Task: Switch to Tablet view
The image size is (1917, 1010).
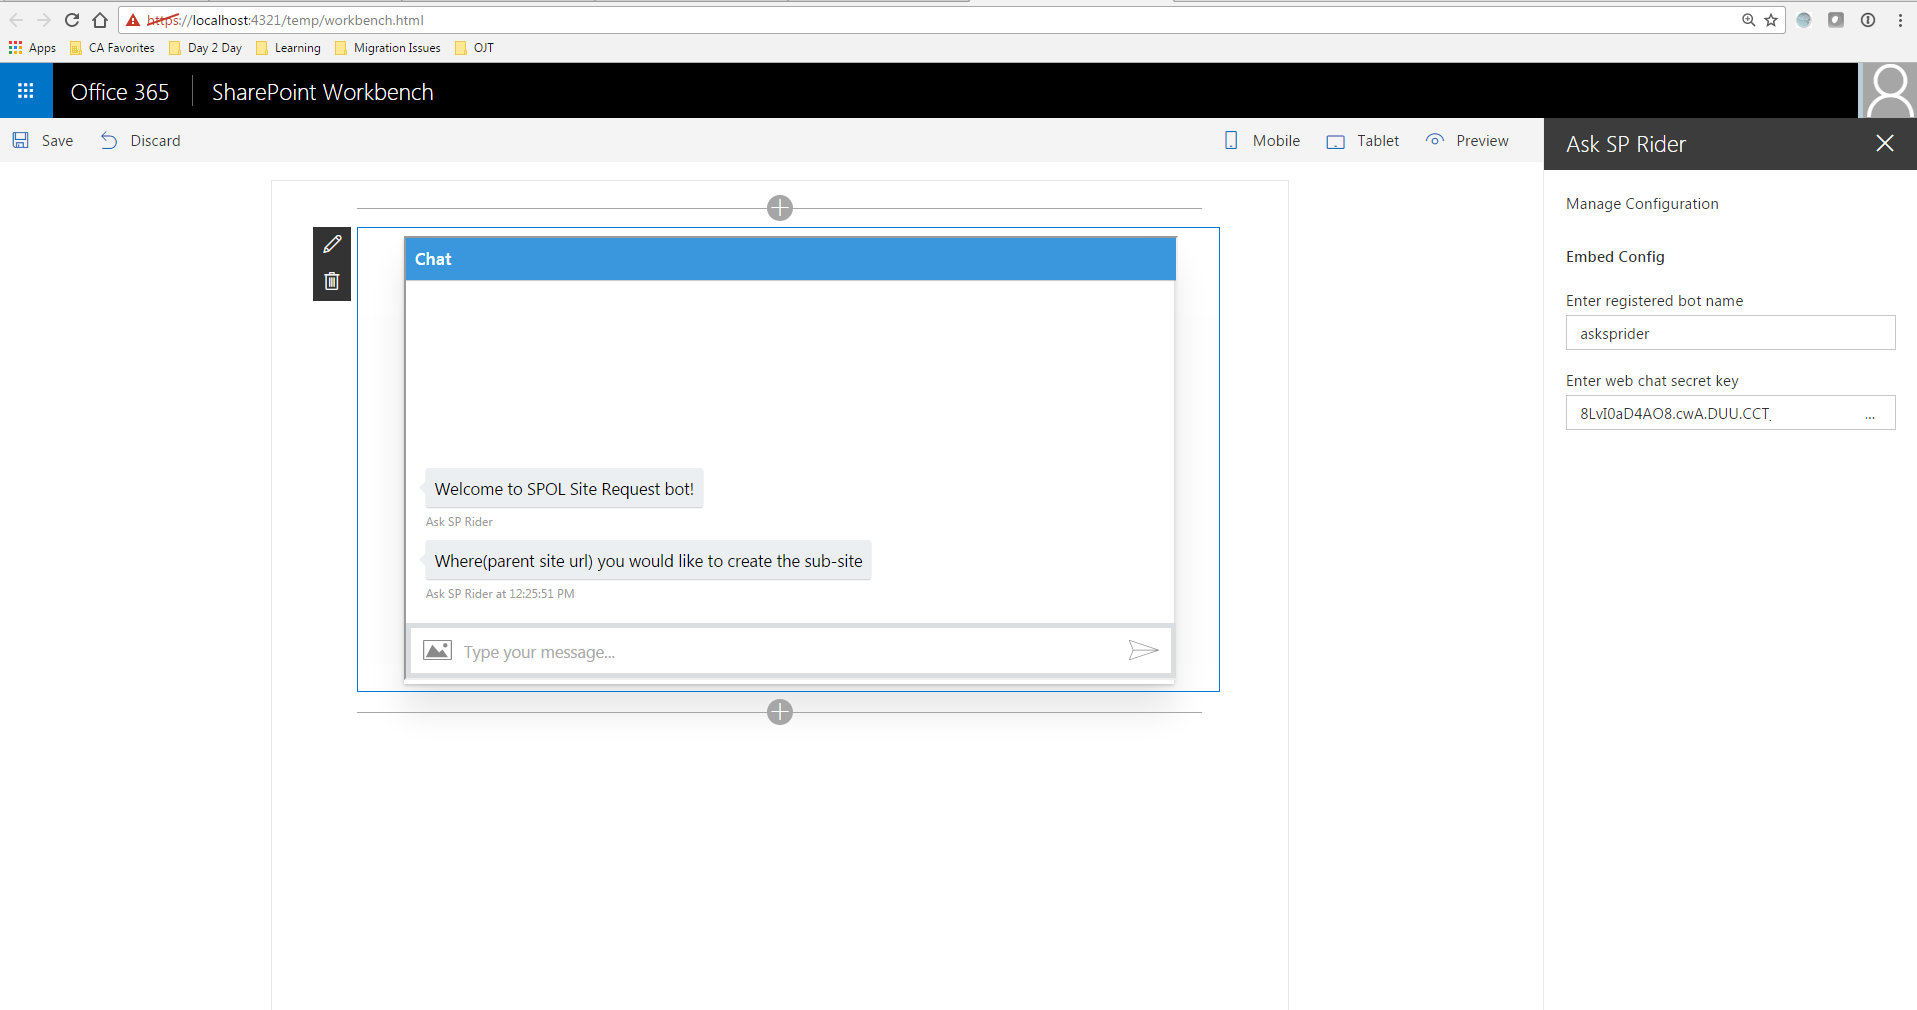Action: click(x=1363, y=141)
